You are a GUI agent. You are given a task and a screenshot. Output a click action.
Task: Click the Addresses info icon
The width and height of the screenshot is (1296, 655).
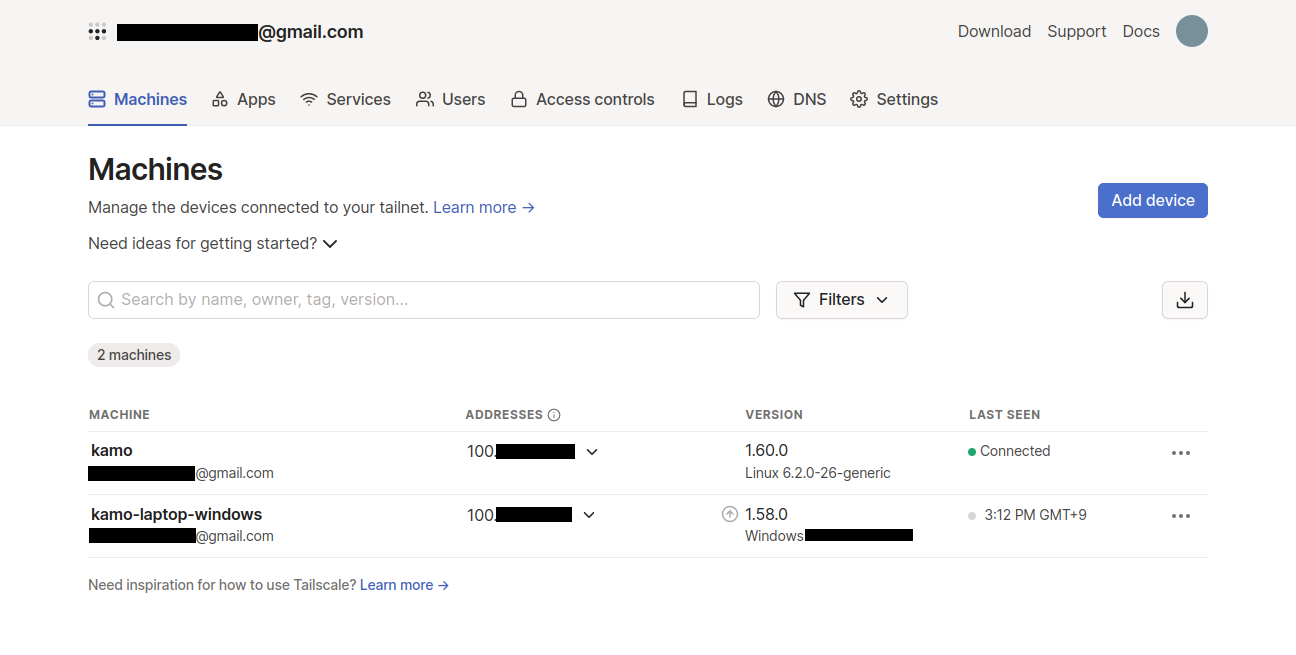pyautogui.click(x=554, y=415)
